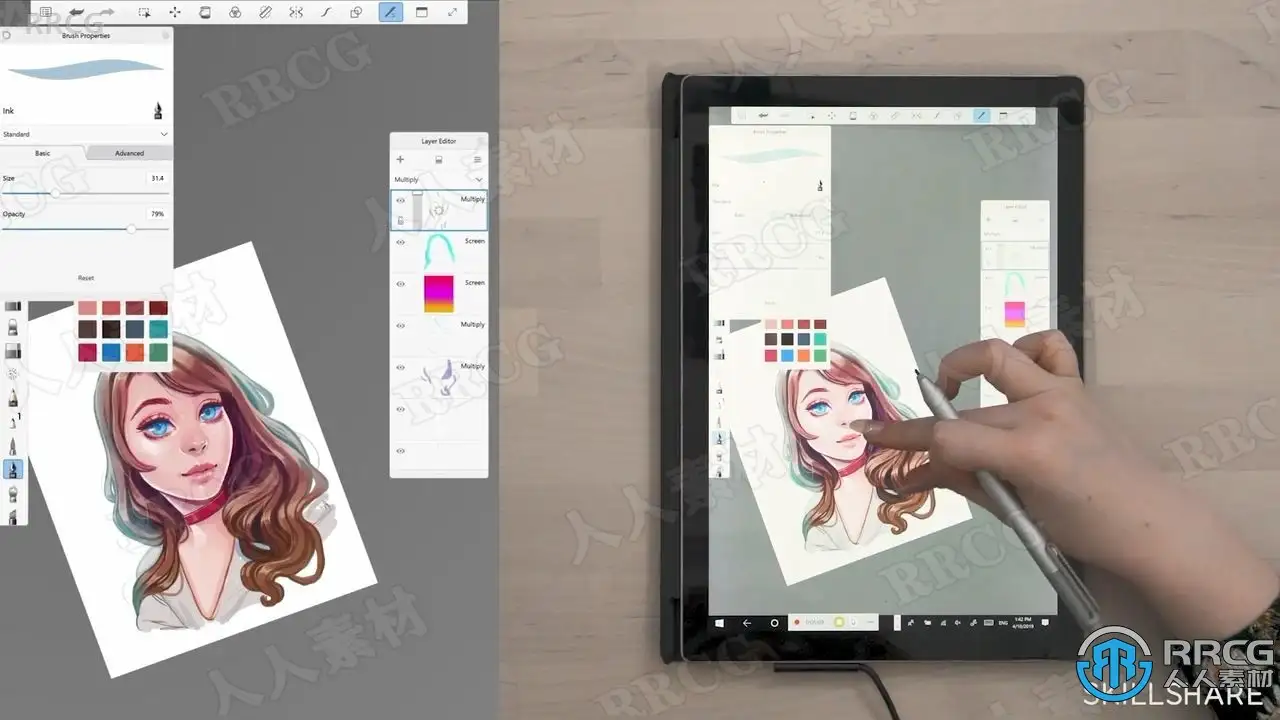
Task: Click the Undo arrow in the toolbar
Action: point(76,12)
